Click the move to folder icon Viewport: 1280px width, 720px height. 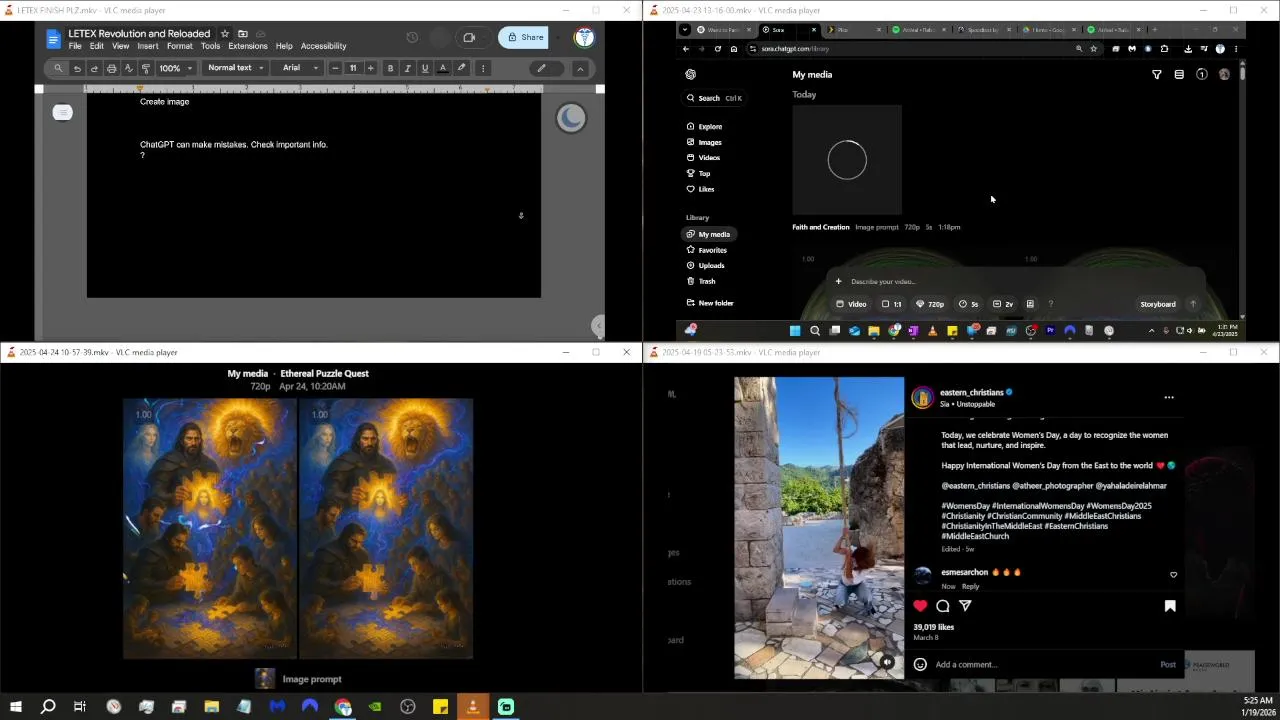pyautogui.click(x=243, y=34)
